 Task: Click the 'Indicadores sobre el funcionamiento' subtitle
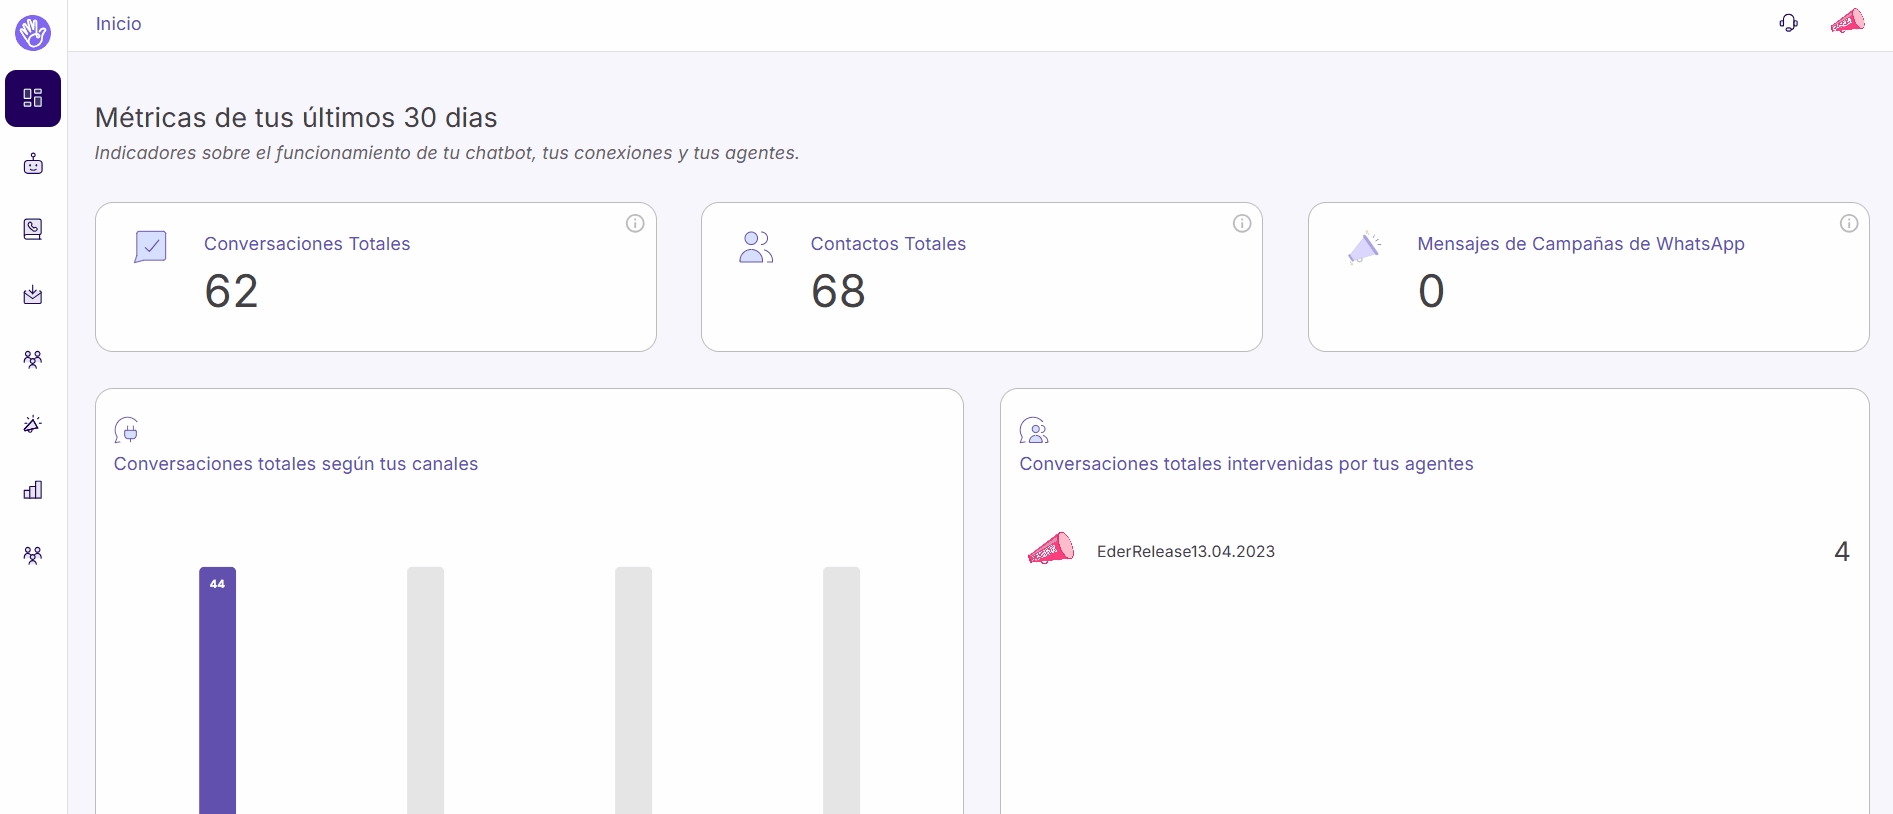point(447,153)
